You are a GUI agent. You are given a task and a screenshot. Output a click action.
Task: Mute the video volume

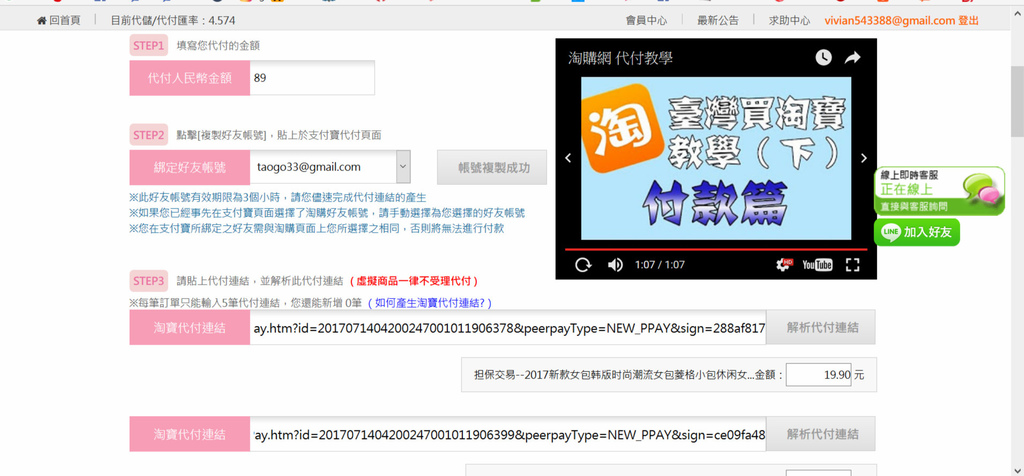pyautogui.click(x=615, y=264)
